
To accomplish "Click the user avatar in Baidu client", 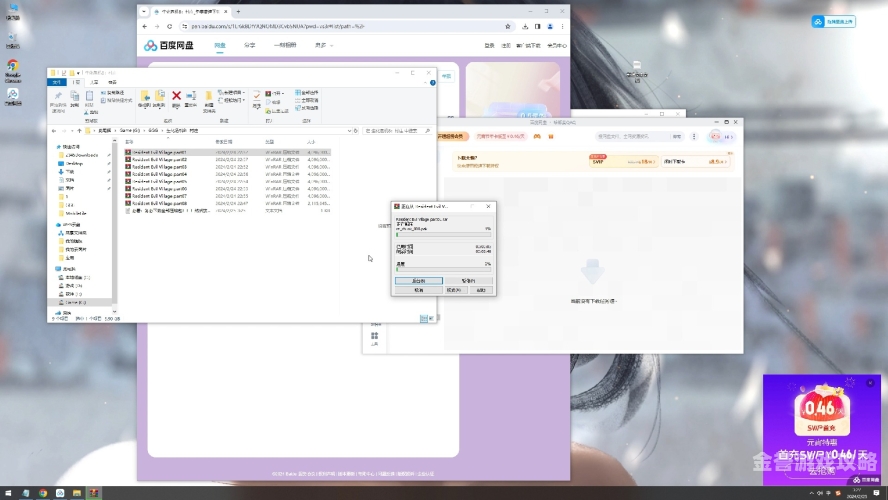I will pyautogui.click(x=715, y=136).
